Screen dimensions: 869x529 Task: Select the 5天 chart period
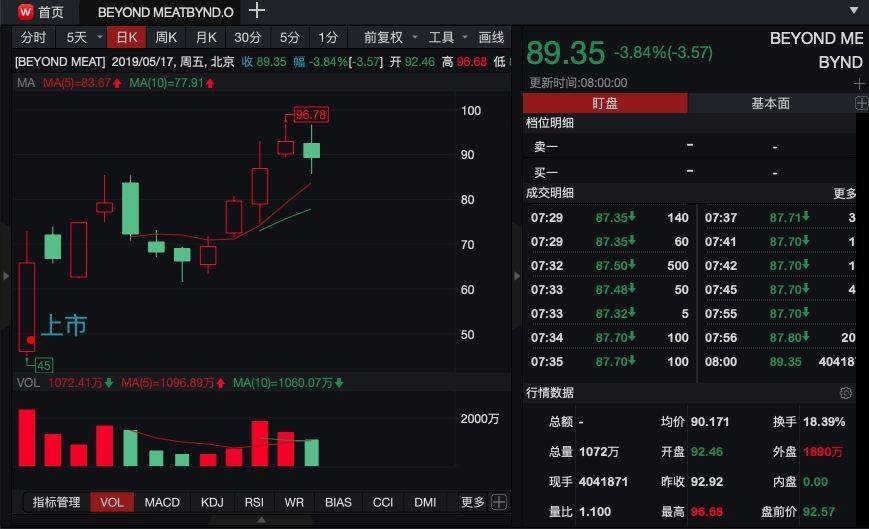tap(76, 37)
